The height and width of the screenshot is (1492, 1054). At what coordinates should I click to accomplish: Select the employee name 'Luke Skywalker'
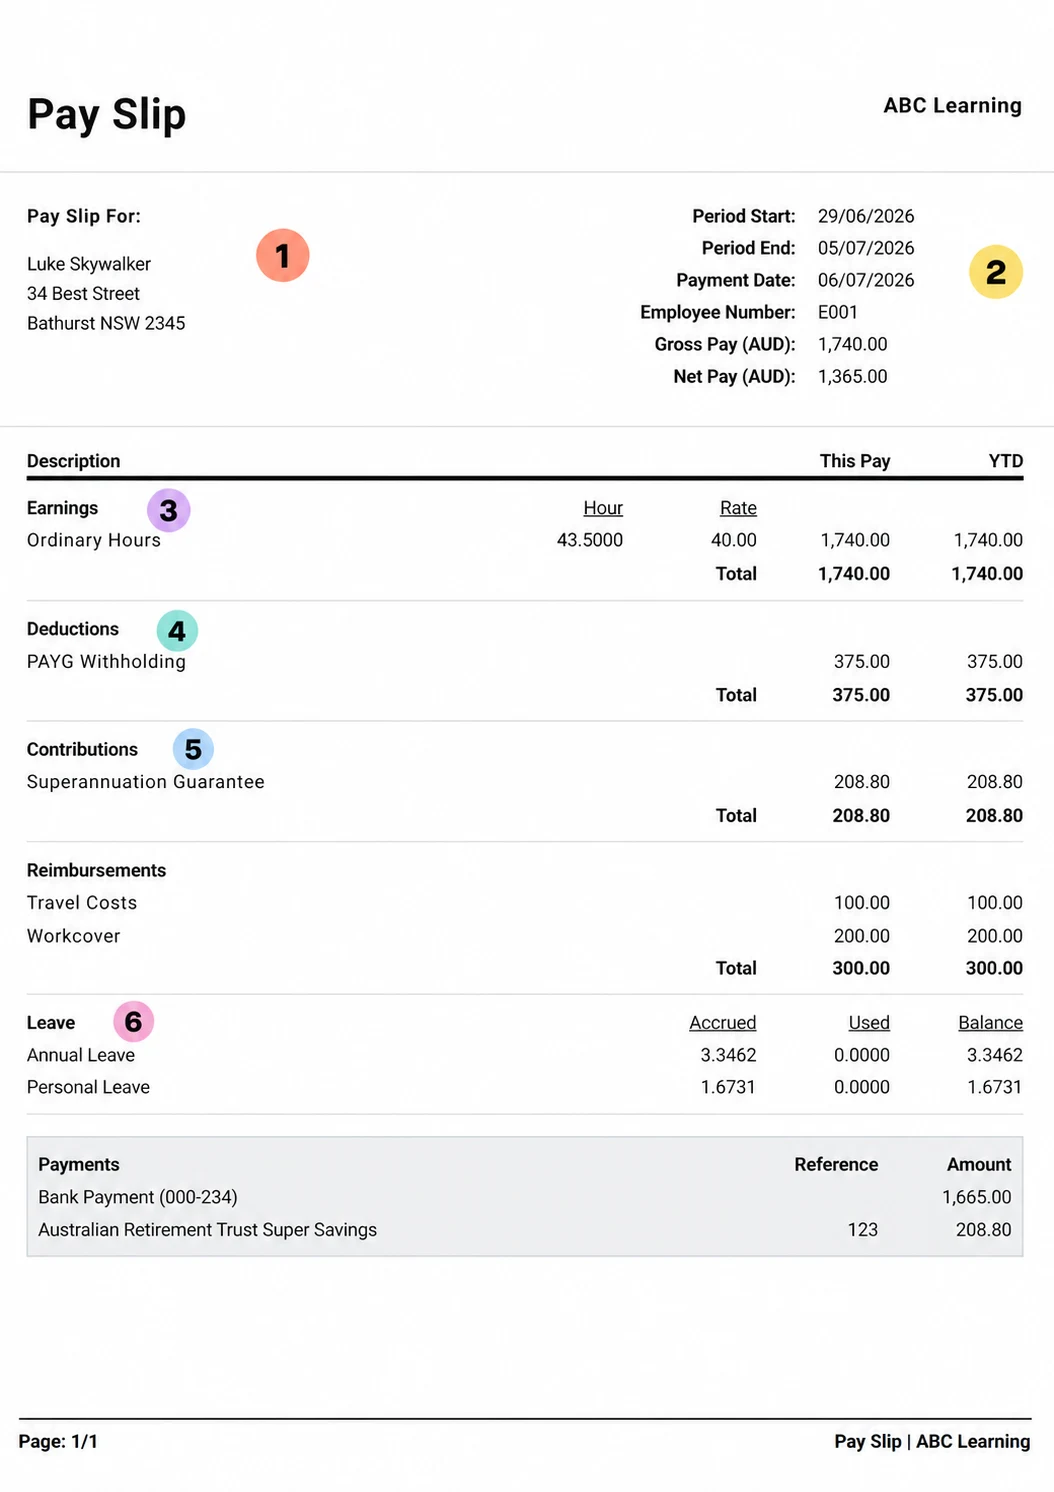[x=89, y=264]
